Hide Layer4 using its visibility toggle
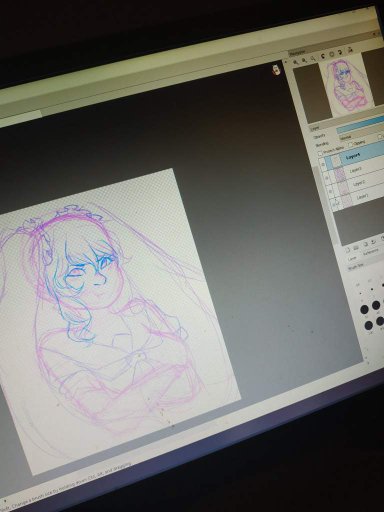Viewport: 384px width, 512px height. point(323,164)
